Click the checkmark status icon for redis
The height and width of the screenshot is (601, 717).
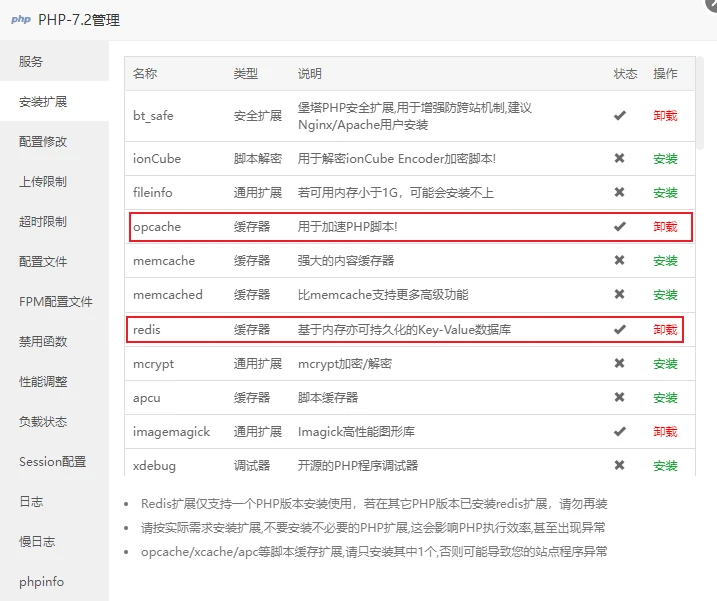[x=619, y=329]
